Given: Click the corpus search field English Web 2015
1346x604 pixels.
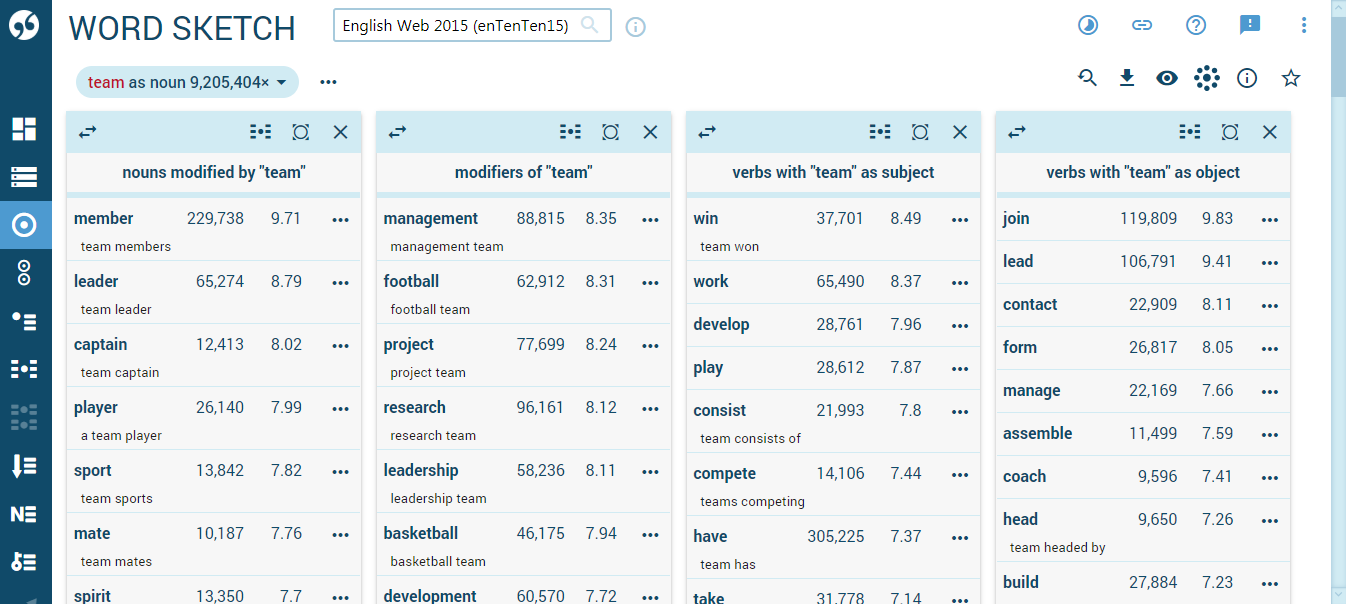Looking at the screenshot, I should coord(456,26).
